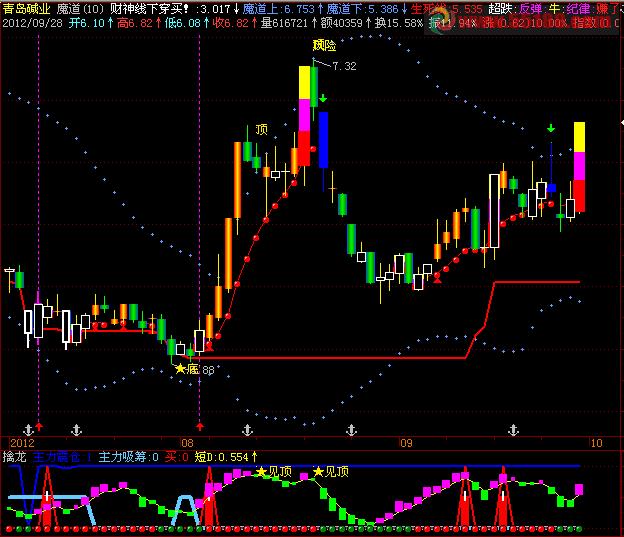Screen dimensions: 624x537
Task: Click green down arrow in late September
Action: [x=551, y=128]
